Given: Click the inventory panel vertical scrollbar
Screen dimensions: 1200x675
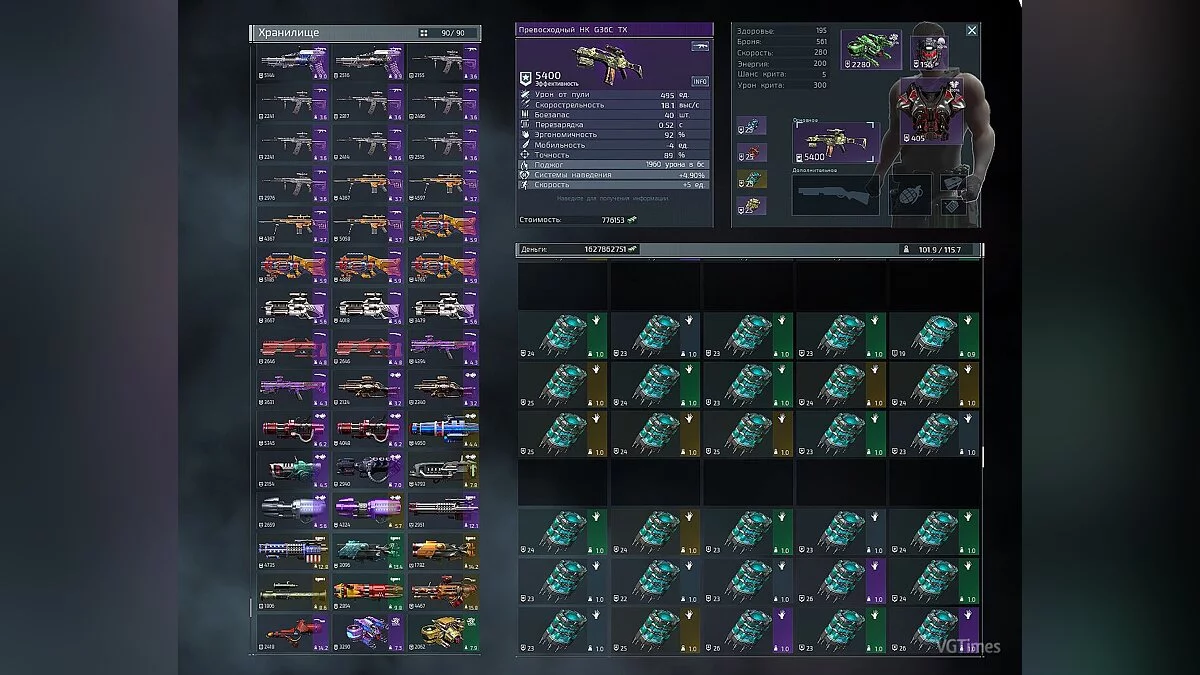Looking at the screenshot, I should coord(982,456).
